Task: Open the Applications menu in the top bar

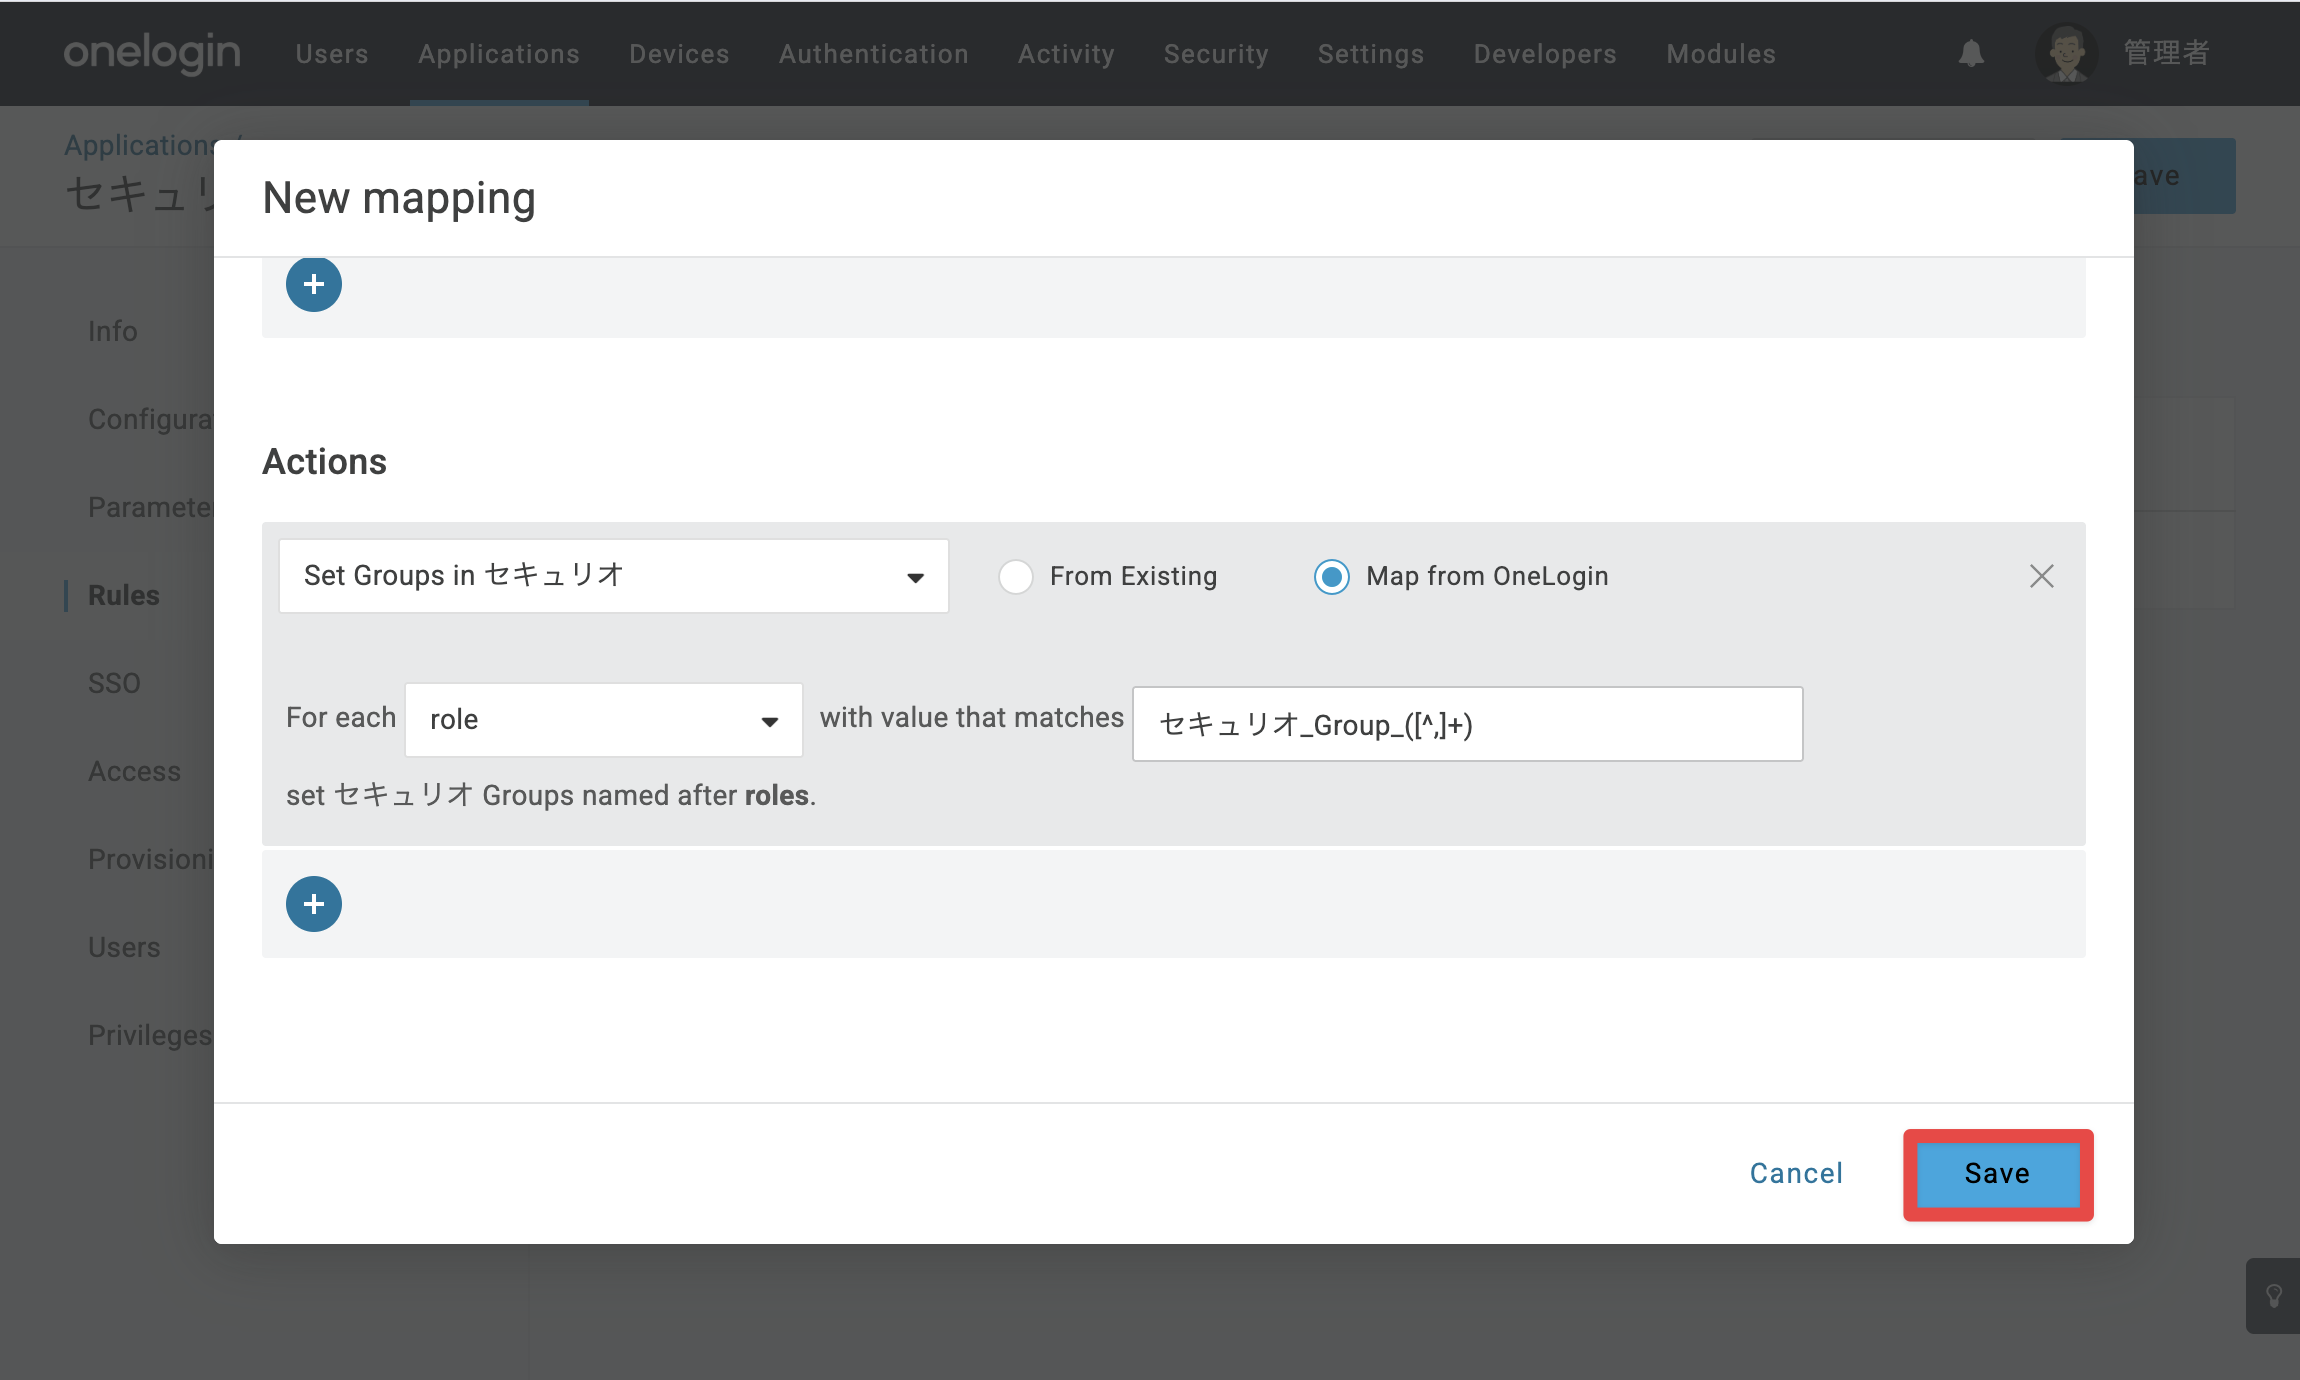Action: pos(499,54)
